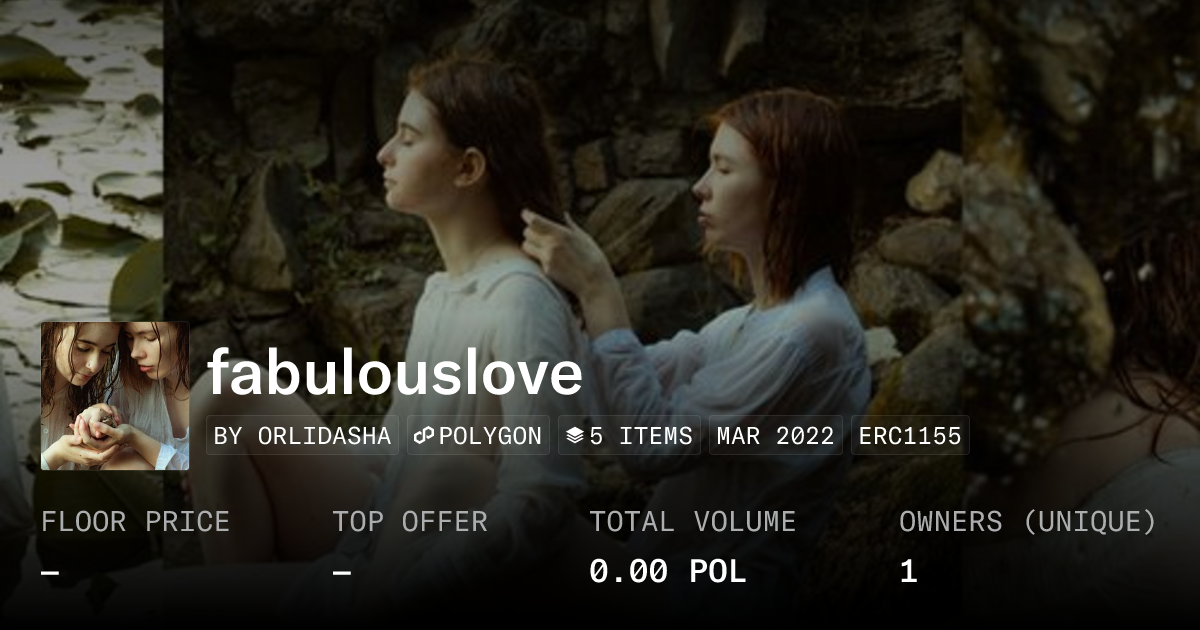Open creator ORLIDASHA's profile badge

pos(302,436)
